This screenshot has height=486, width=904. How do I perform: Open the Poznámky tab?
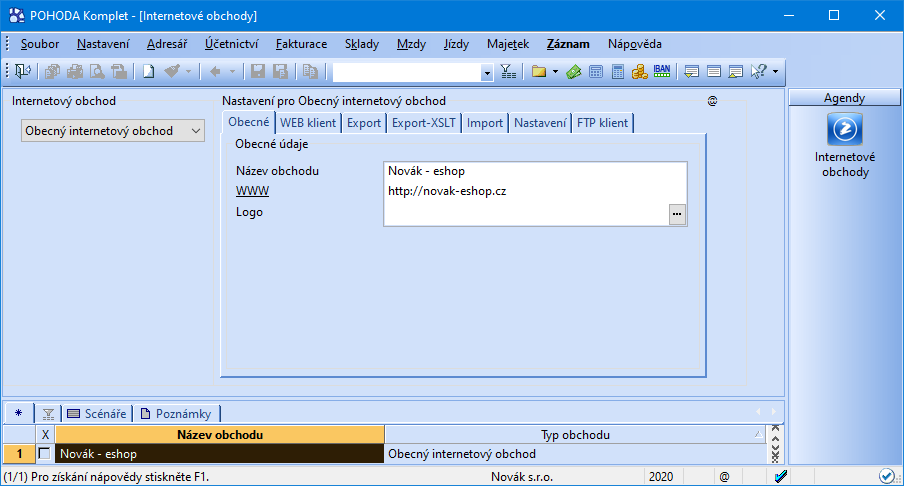pos(176,414)
